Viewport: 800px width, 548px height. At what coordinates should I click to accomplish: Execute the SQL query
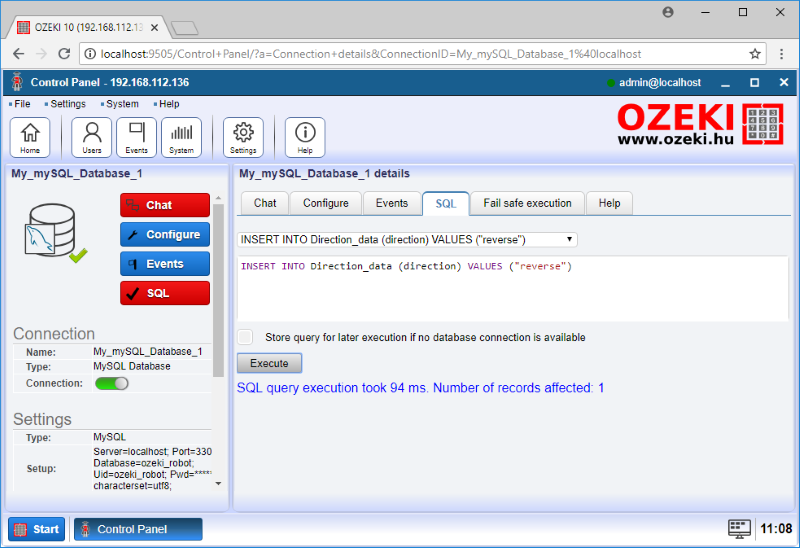pyautogui.click(x=269, y=363)
